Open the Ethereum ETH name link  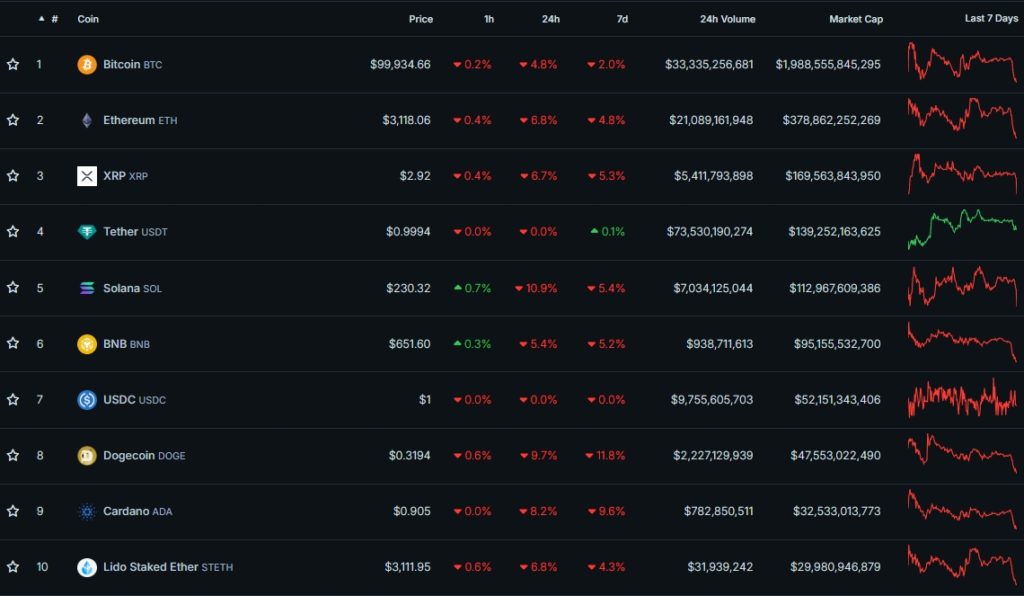[x=138, y=119]
